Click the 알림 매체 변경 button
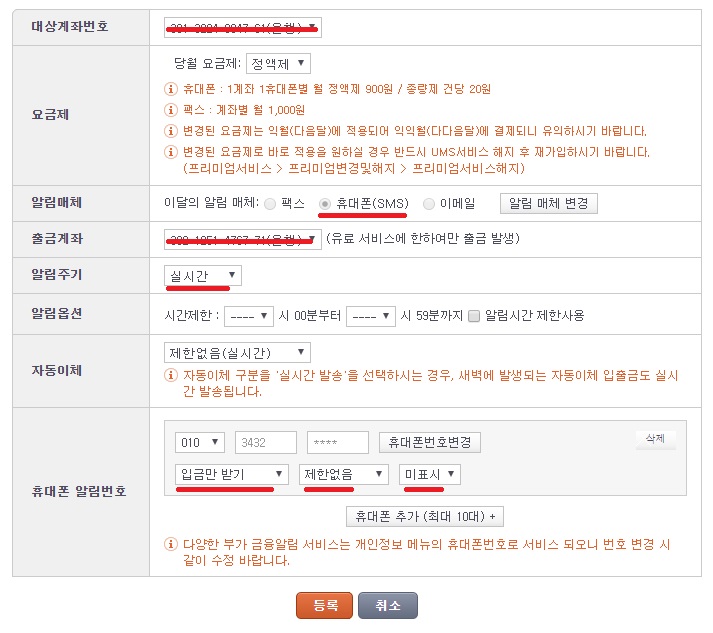Image resolution: width=713 pixels, height=633 pixels. coord(548,204)
